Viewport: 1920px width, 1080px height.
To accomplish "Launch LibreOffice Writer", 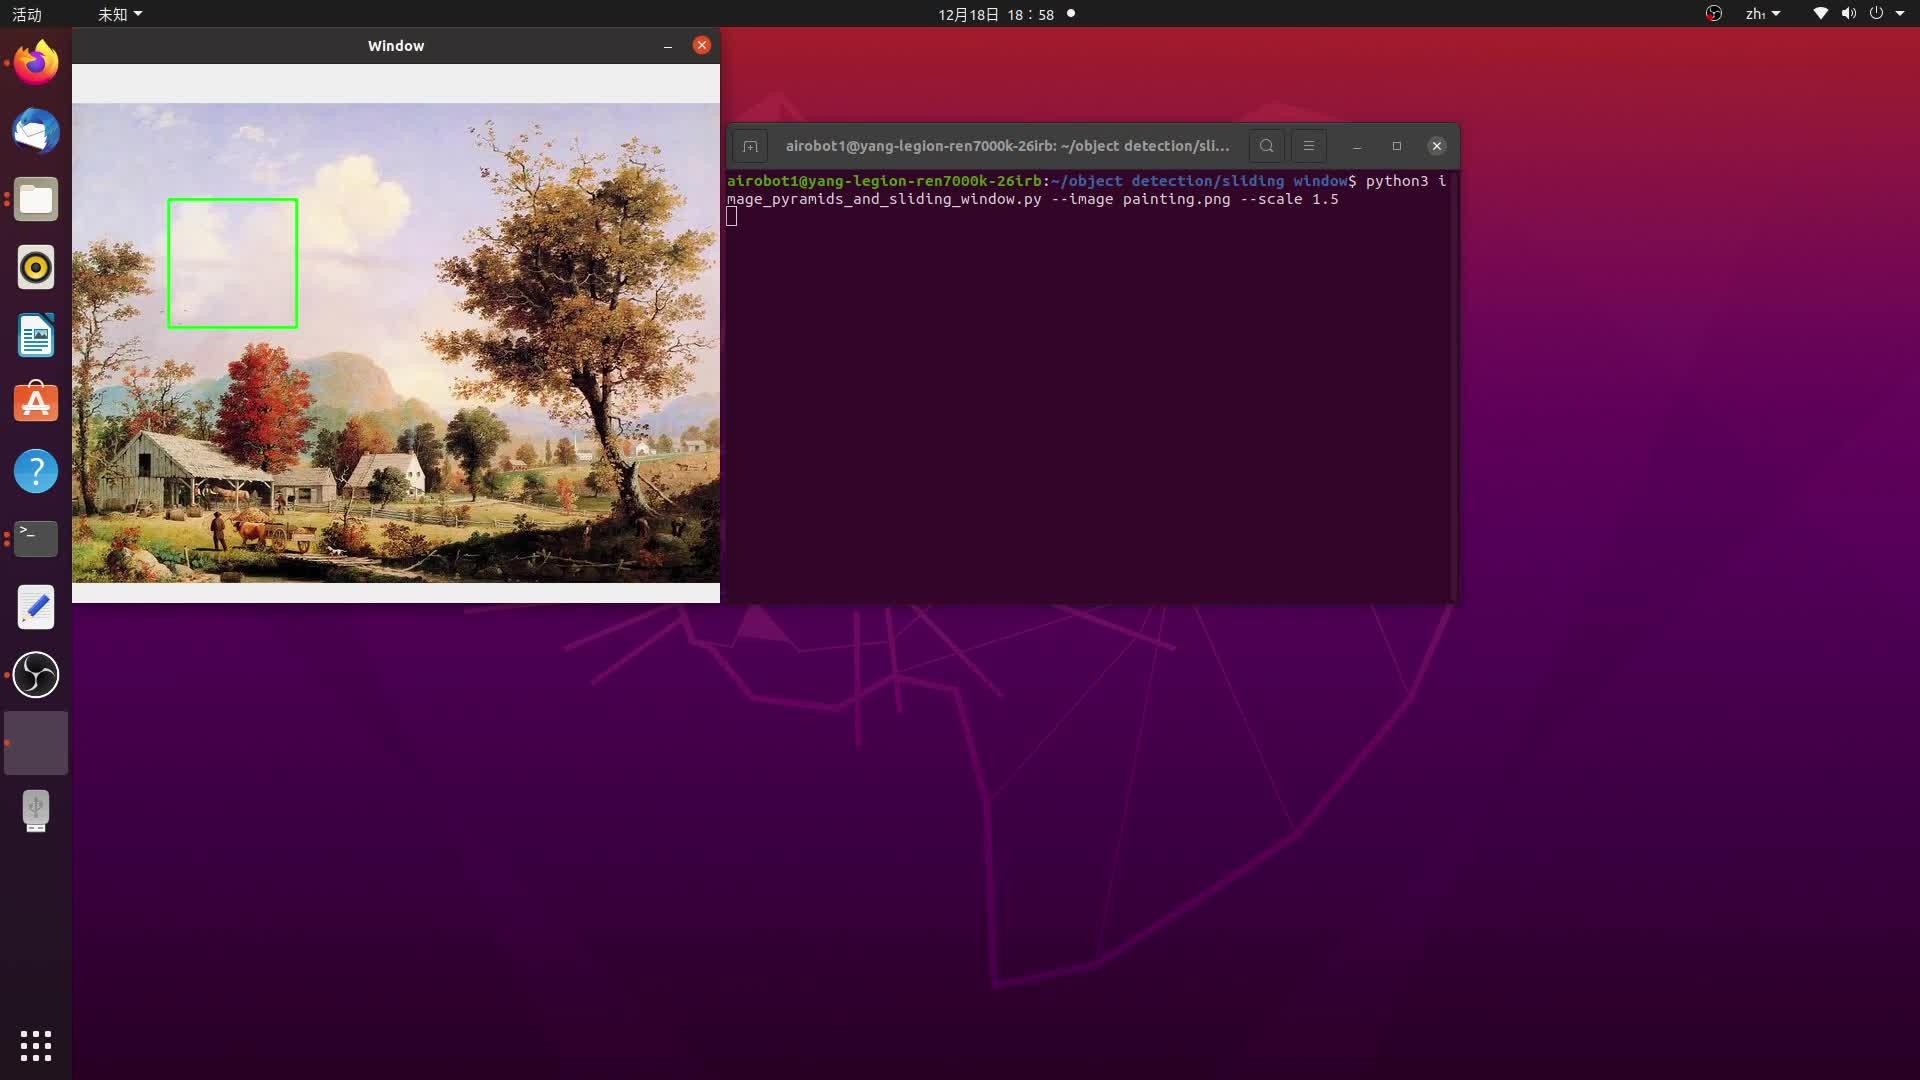I will coord(36,335).
